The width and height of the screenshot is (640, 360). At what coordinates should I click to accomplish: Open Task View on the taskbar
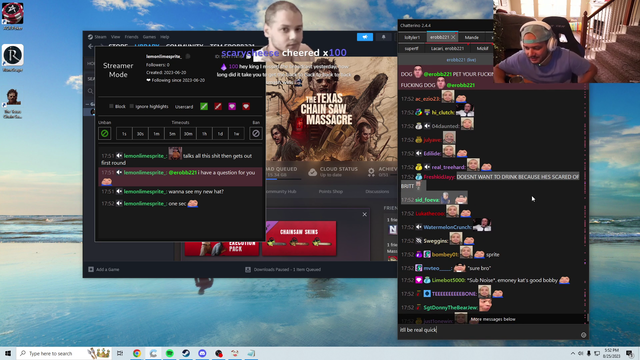point(120,353)
